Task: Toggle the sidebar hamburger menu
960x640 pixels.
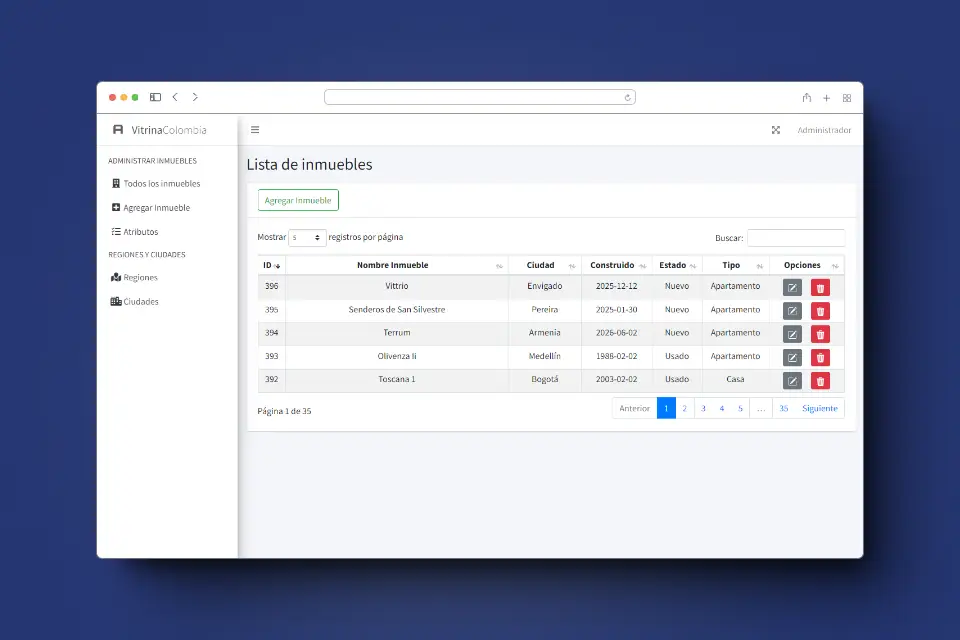Action: [x=255, y=130]
